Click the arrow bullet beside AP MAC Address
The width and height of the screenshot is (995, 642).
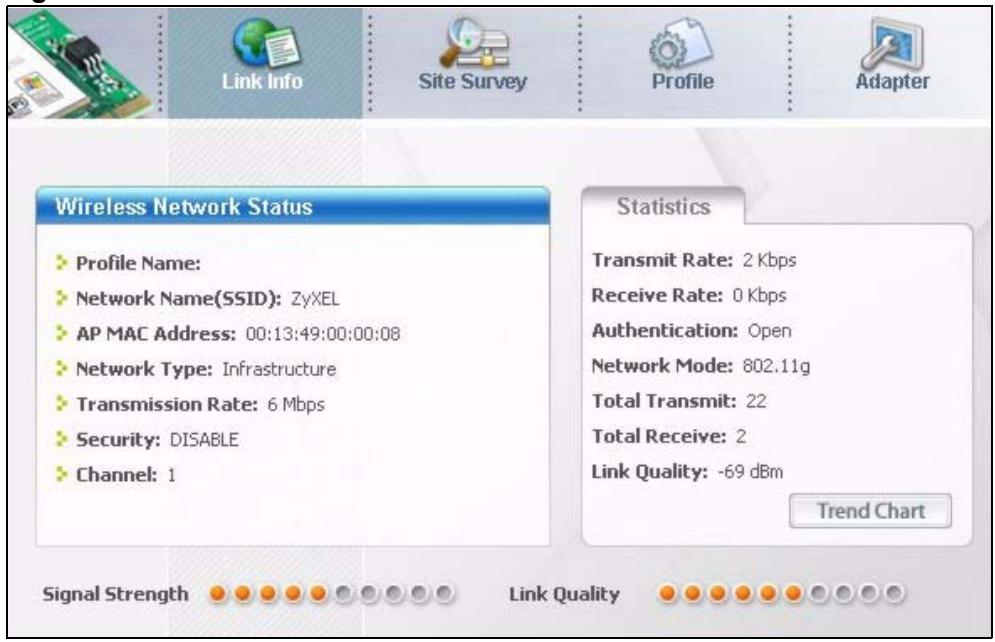62,333
